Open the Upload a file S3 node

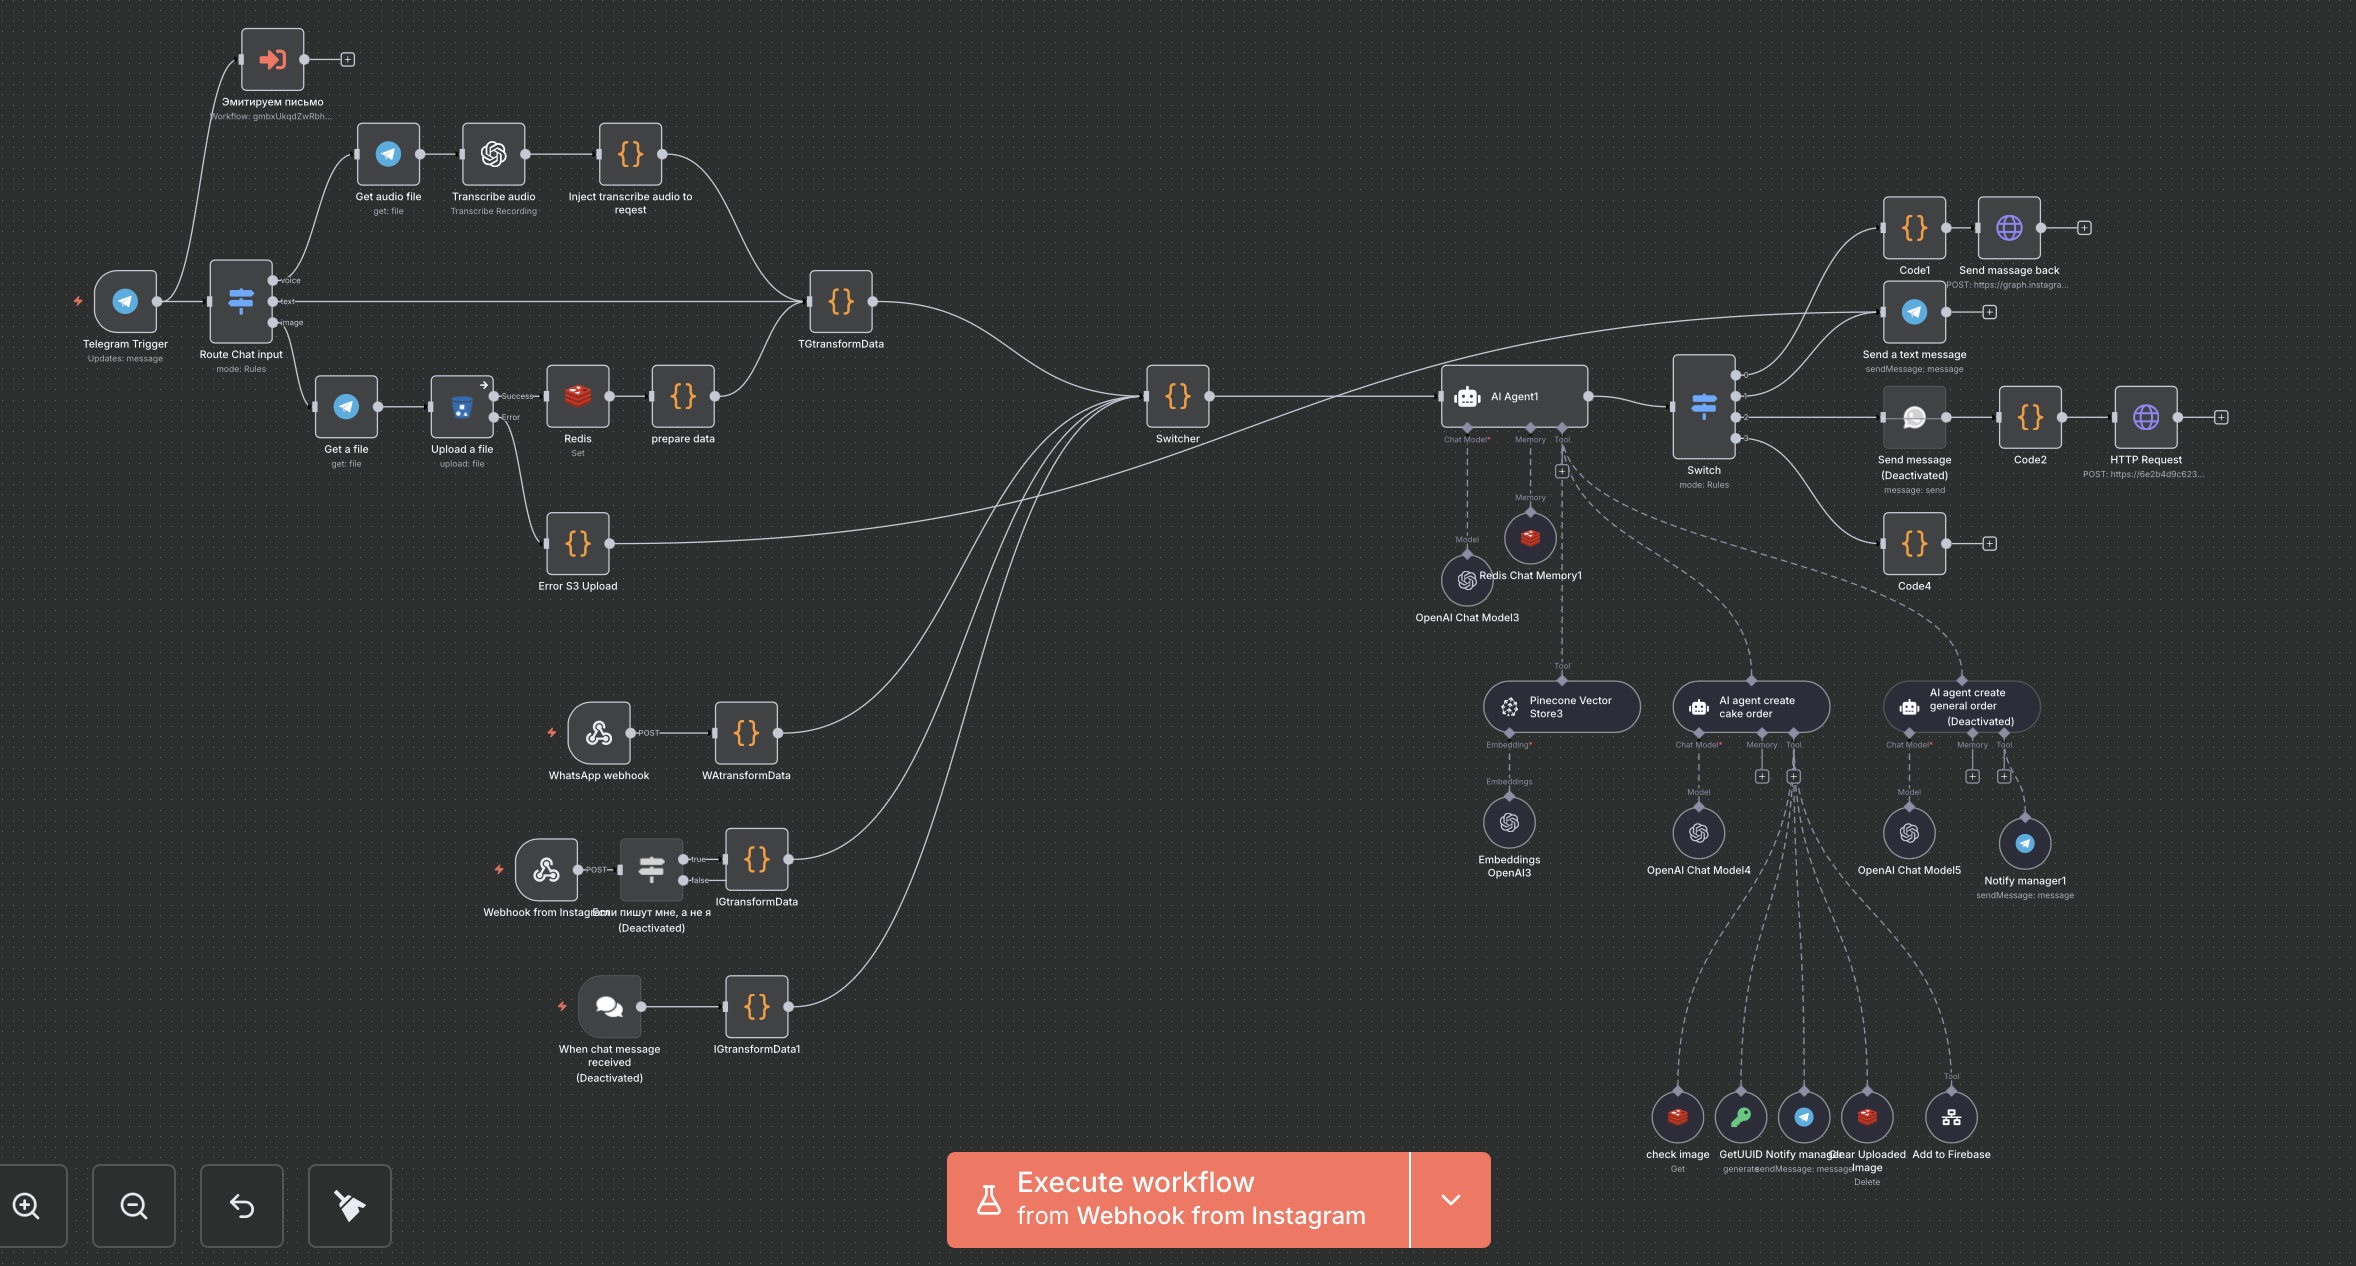pyautogui.click(x=461, y=406)
